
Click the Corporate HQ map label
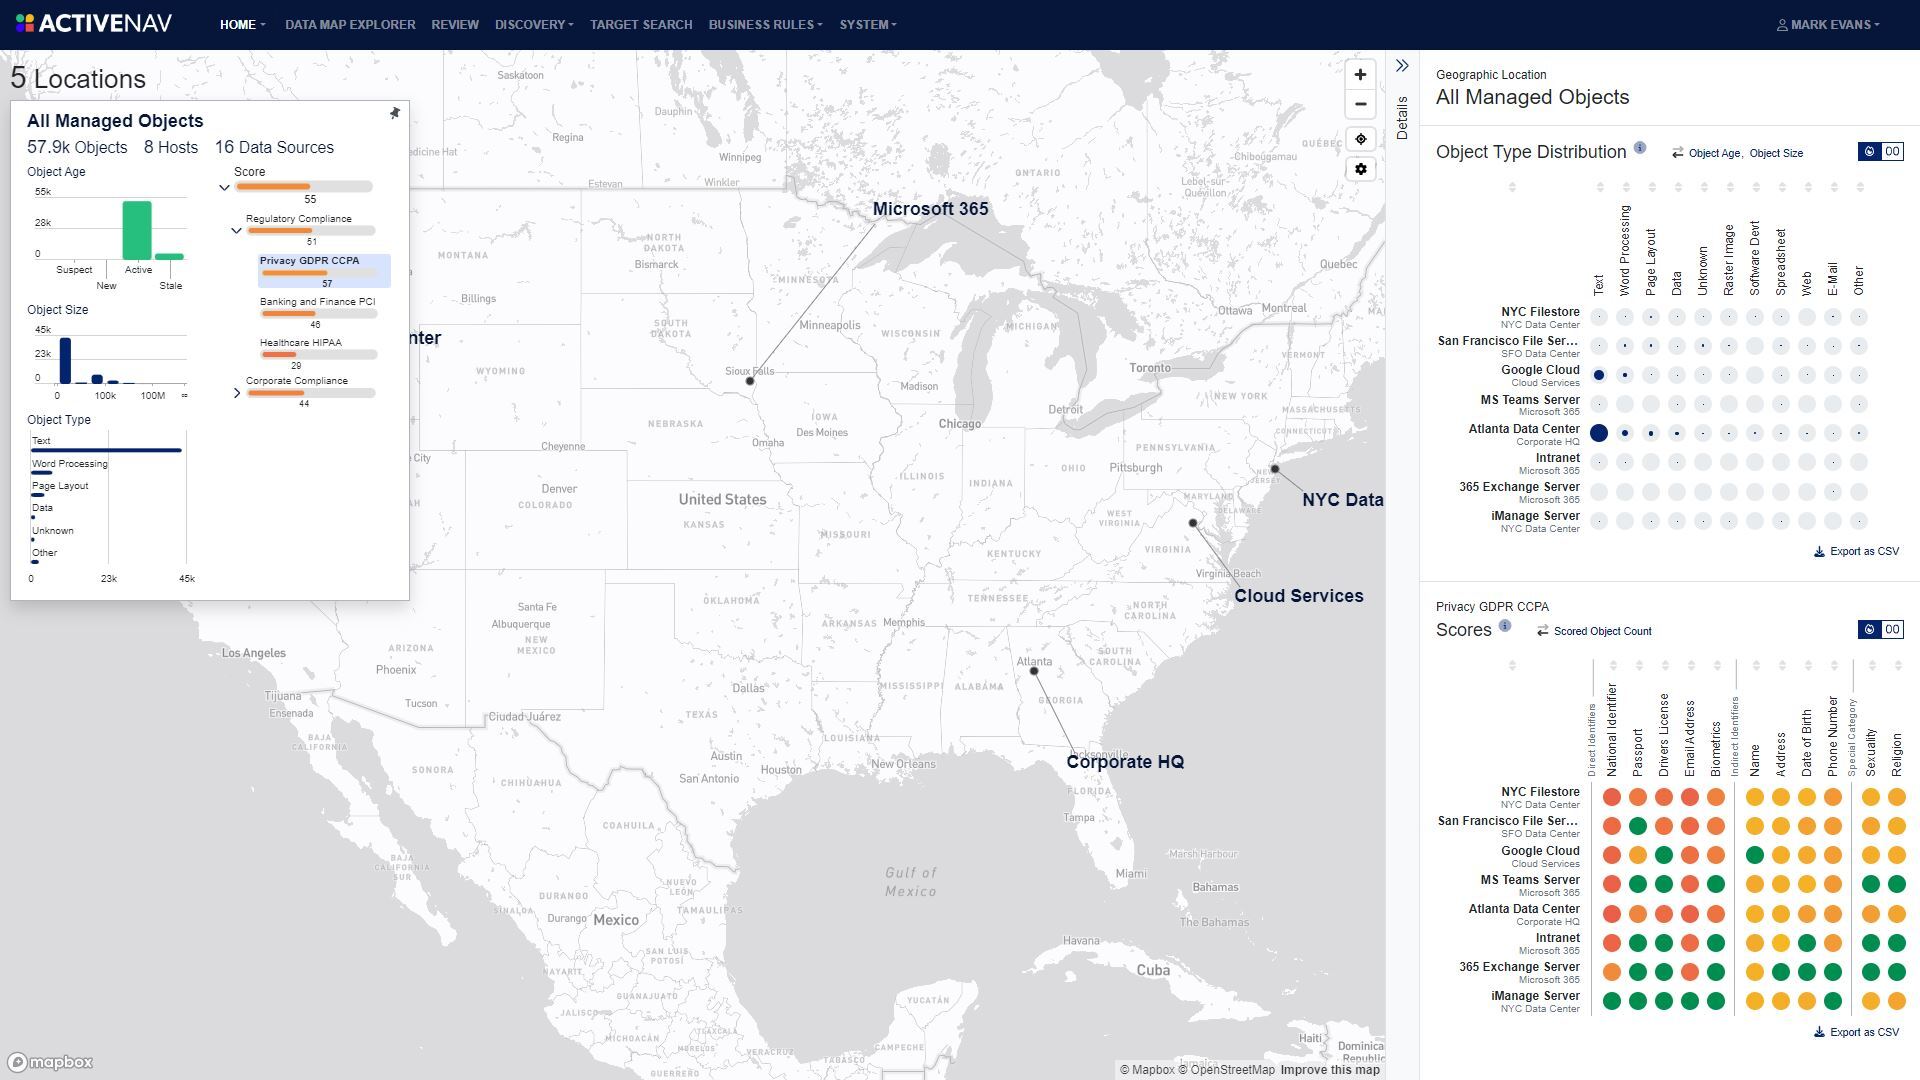click(1125, 762)
